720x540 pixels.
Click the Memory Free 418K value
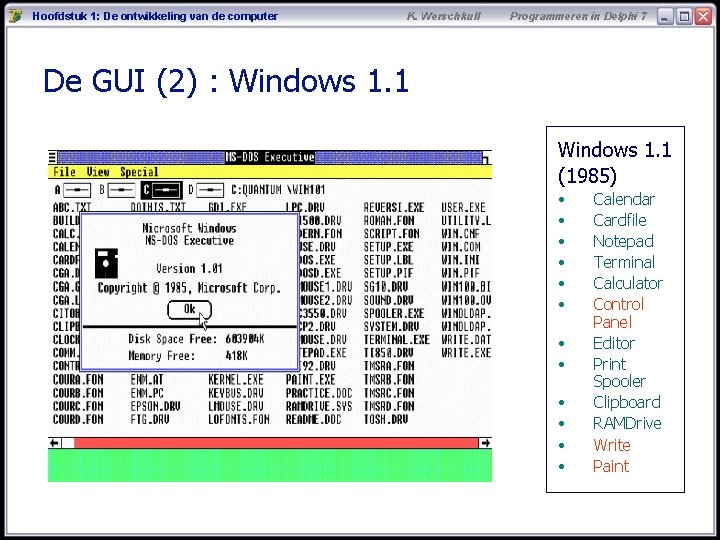point(236,356)
